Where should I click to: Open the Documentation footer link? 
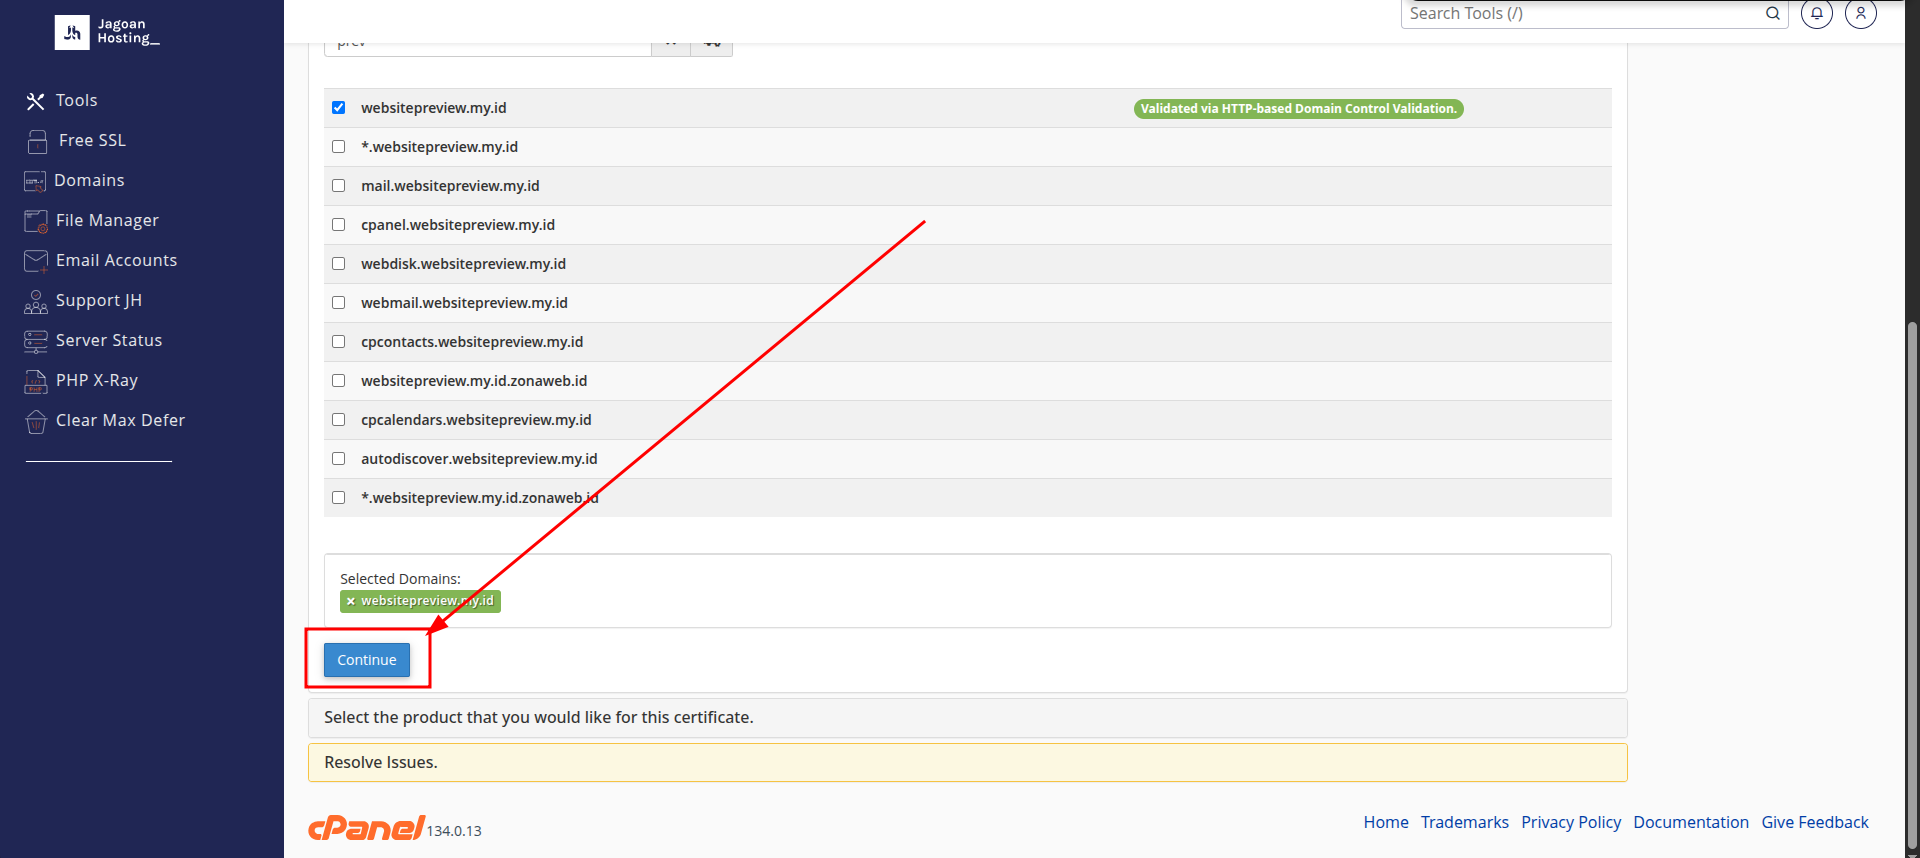pyautogui.click(x=1690, y=822)
